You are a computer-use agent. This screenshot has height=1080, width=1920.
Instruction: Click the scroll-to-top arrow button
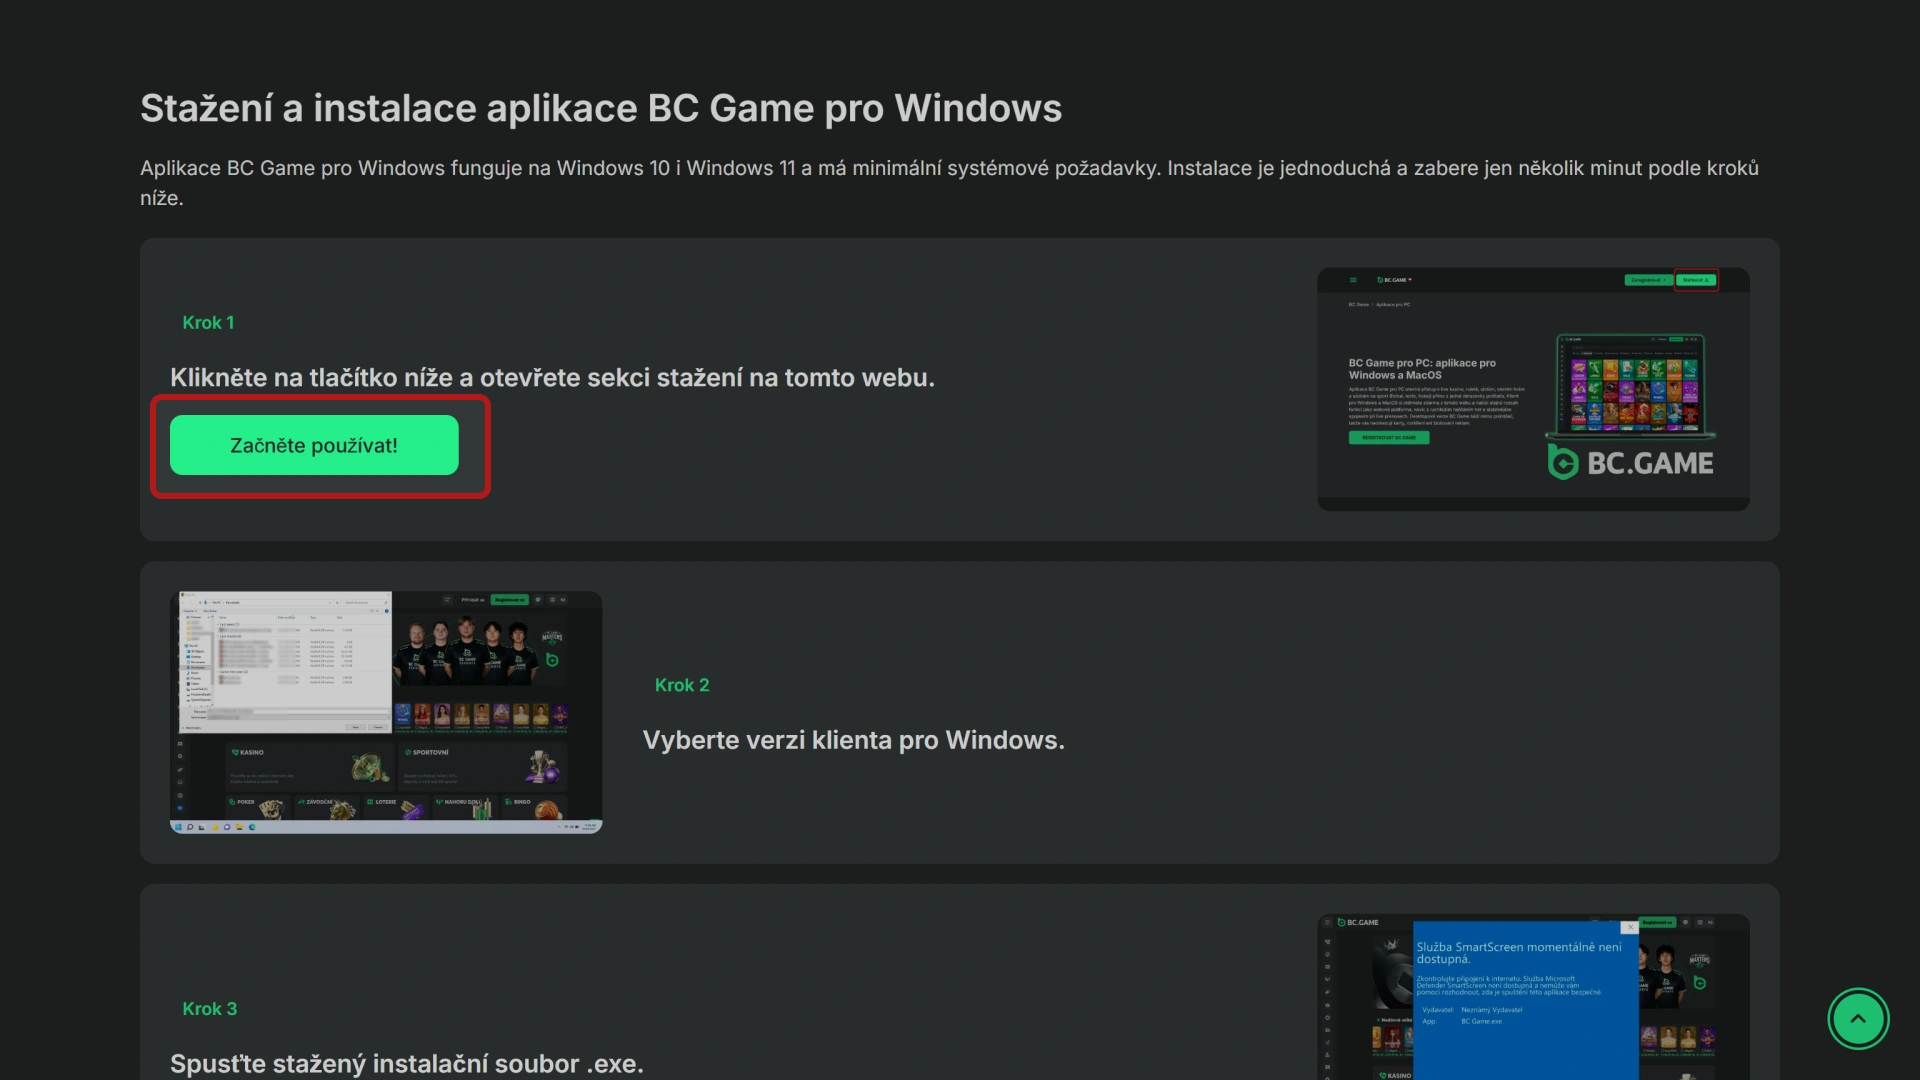[1858, 1019]
